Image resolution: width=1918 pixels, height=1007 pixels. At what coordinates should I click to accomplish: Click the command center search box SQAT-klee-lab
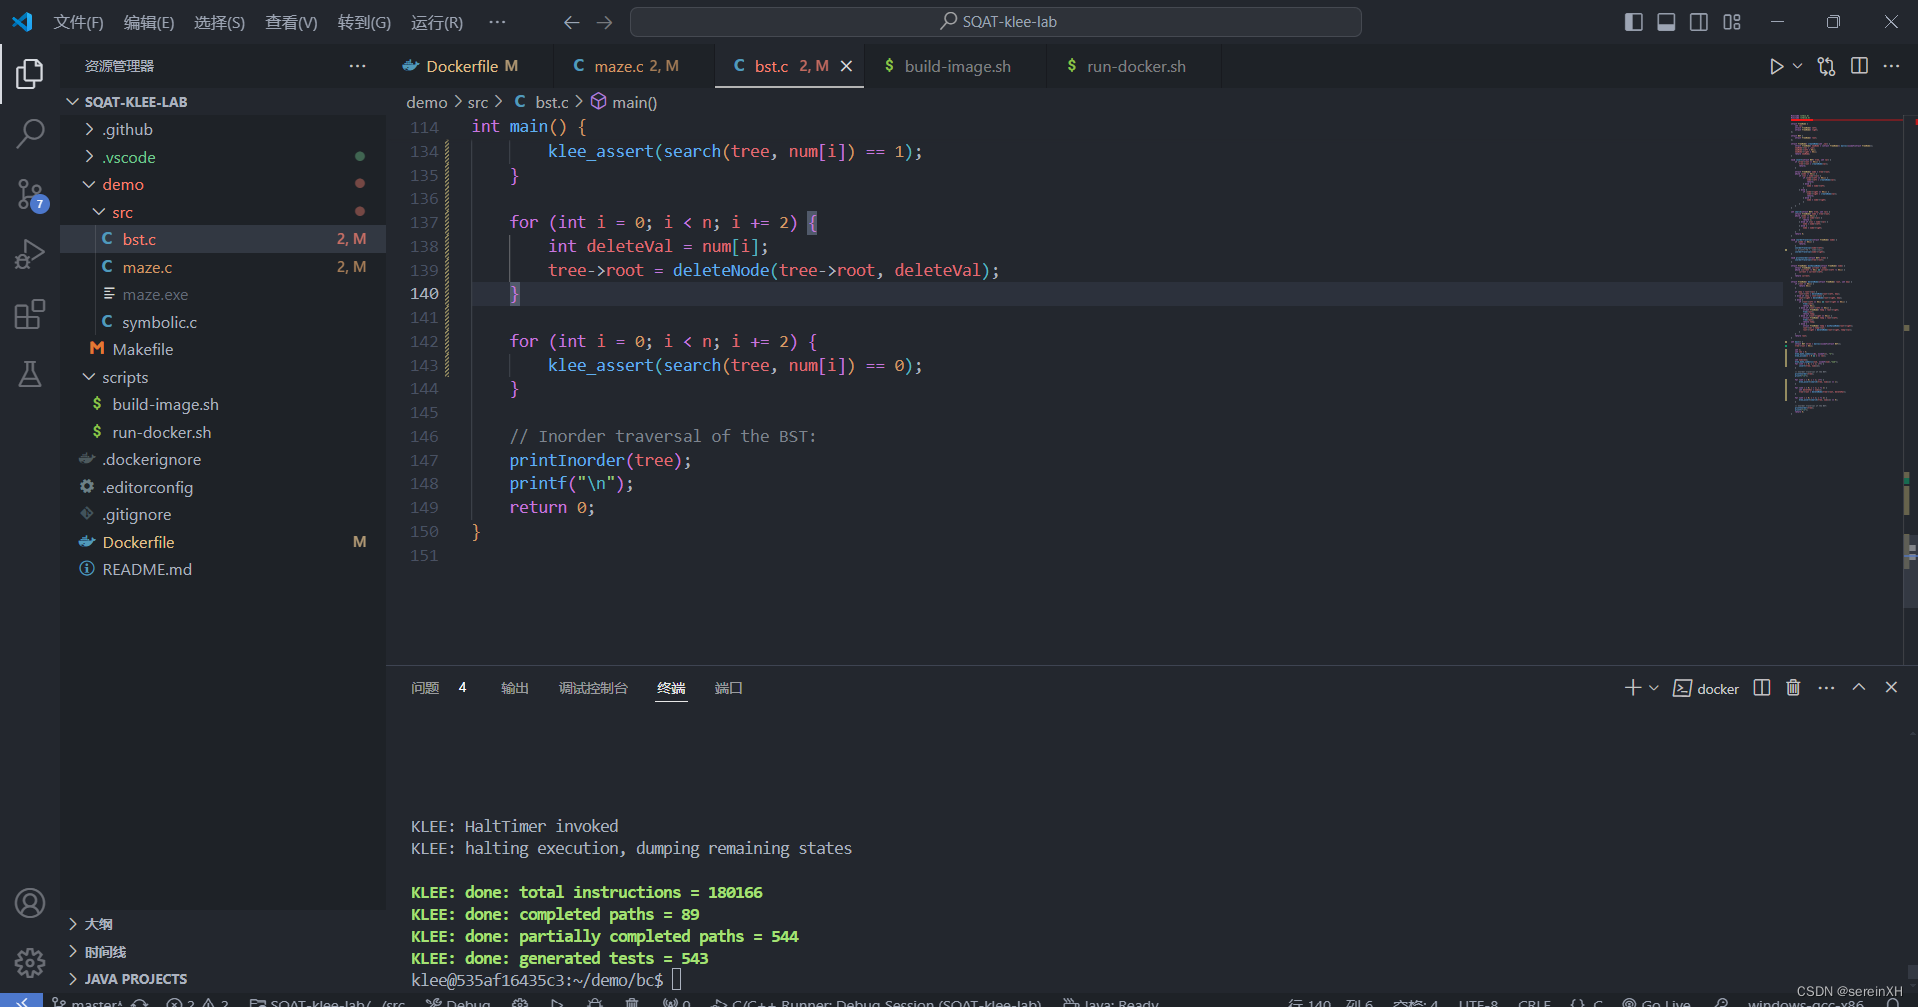996,22
